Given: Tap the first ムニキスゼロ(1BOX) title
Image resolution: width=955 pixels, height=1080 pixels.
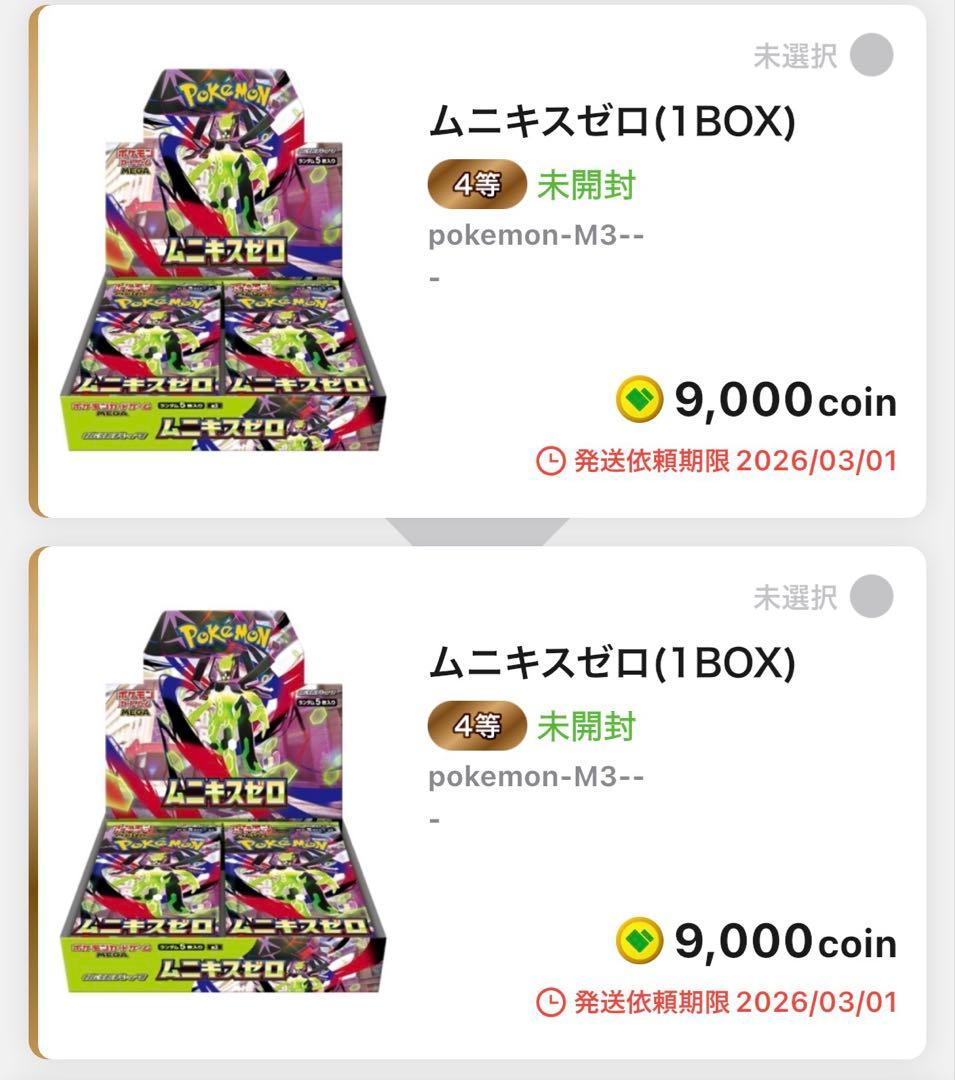Looking at the screenshot, I should [611, 122].
